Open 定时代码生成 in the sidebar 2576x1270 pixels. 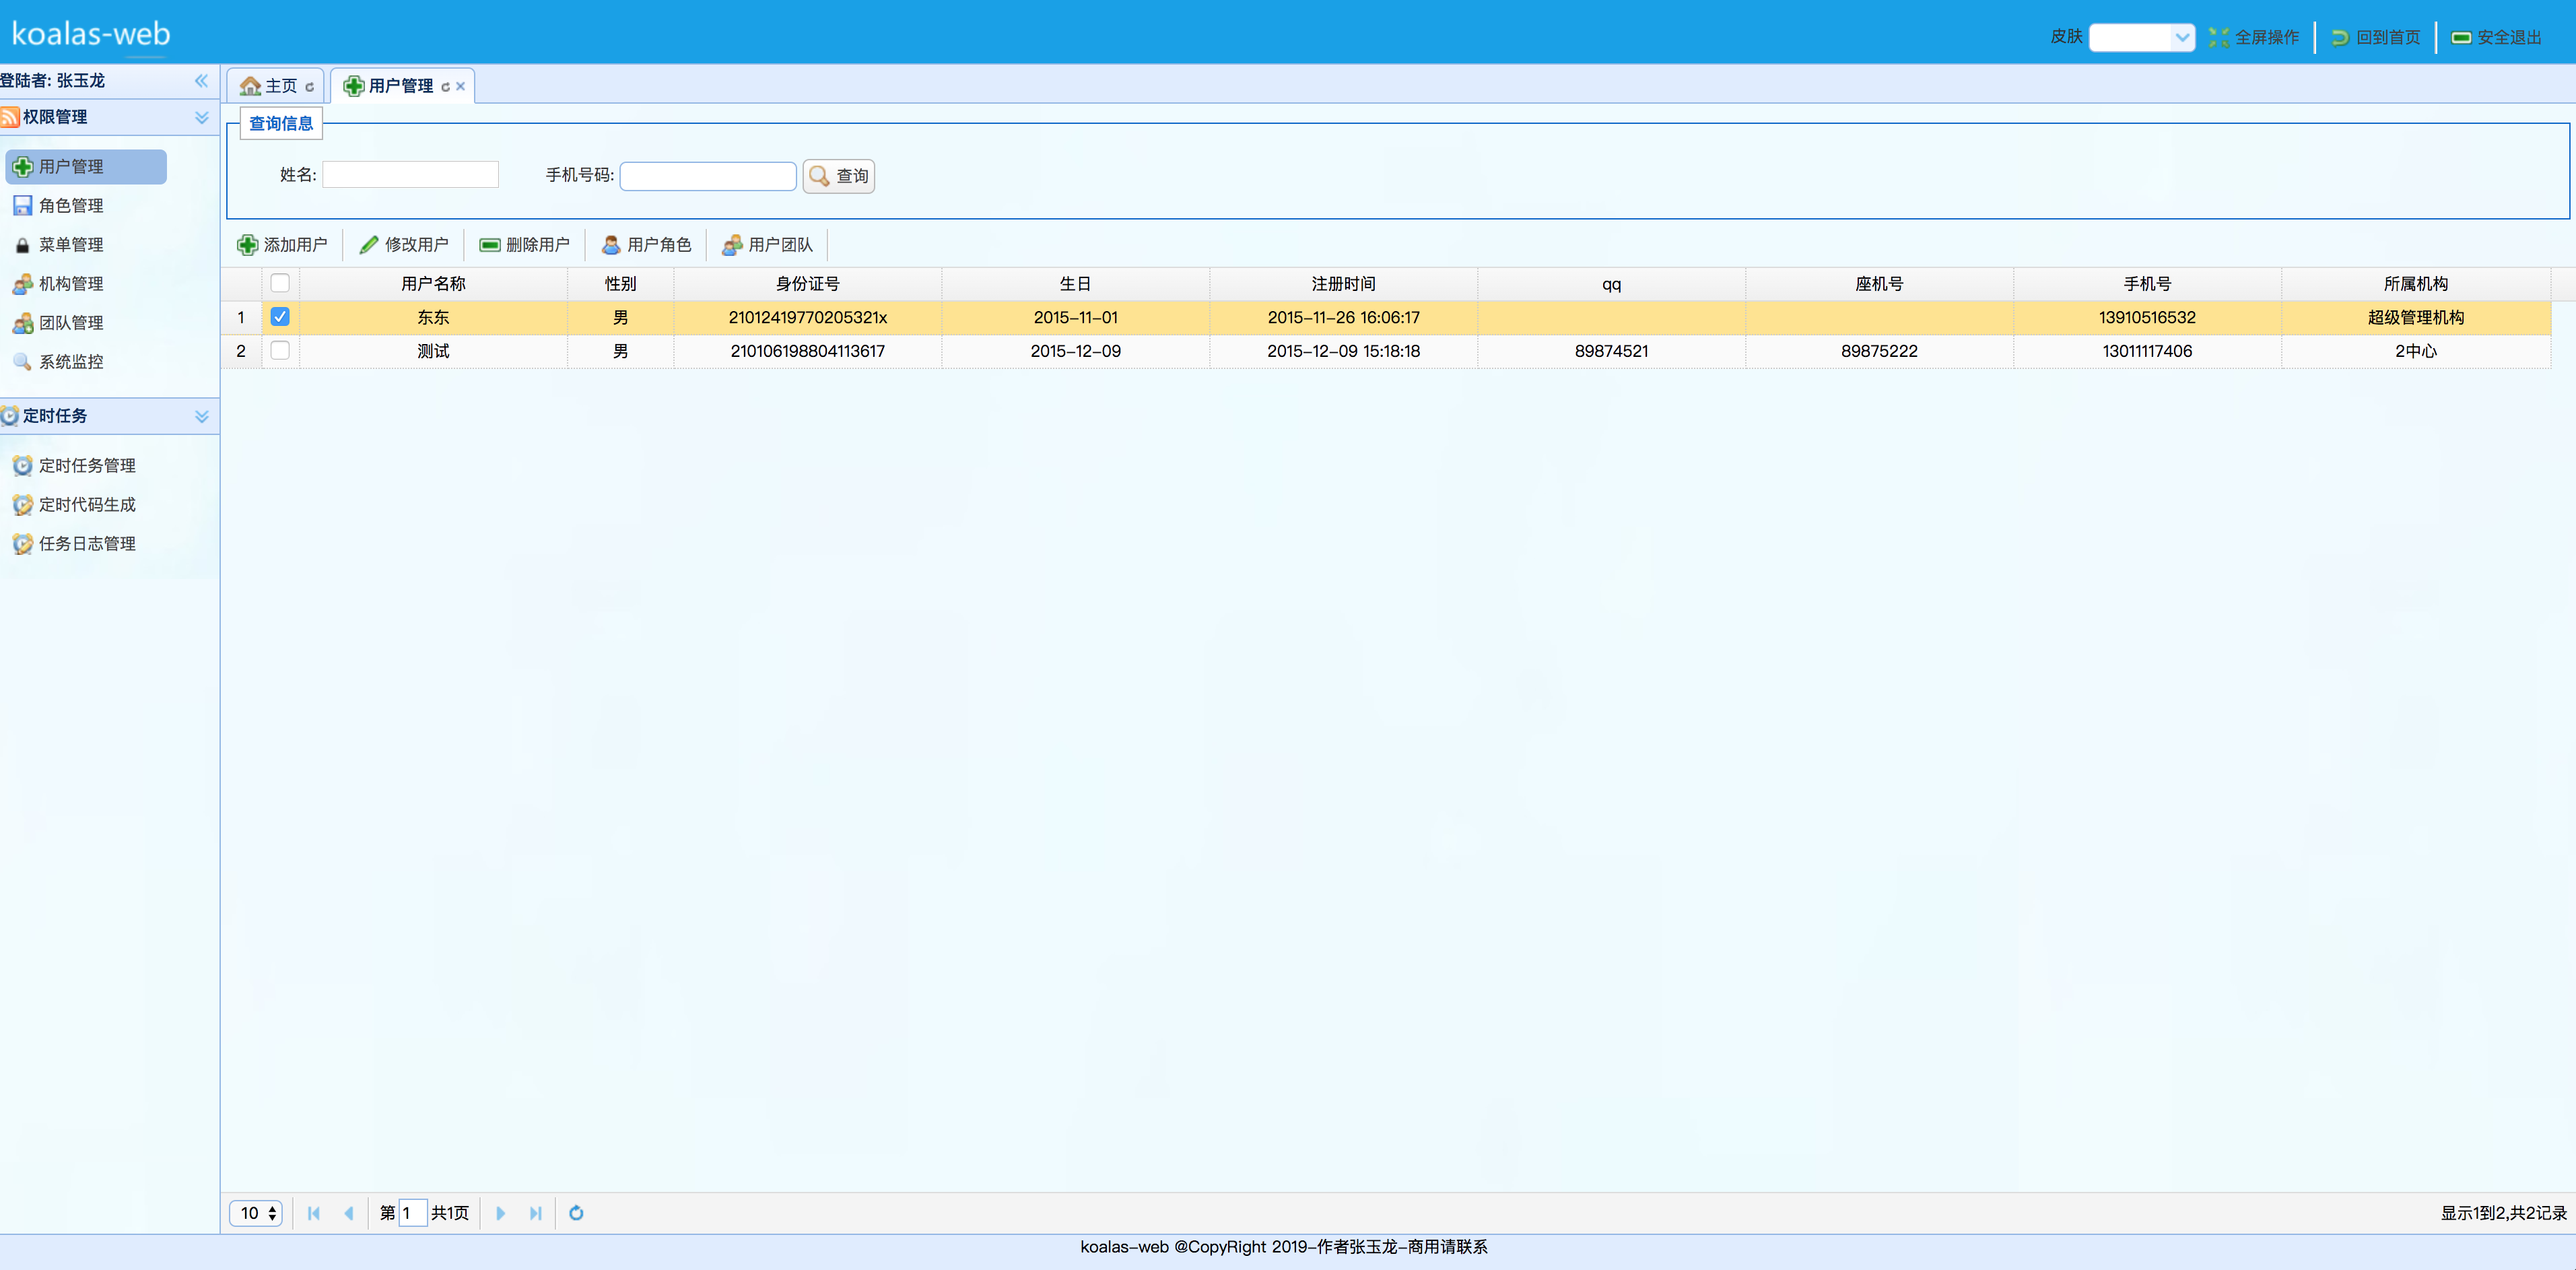74,505
